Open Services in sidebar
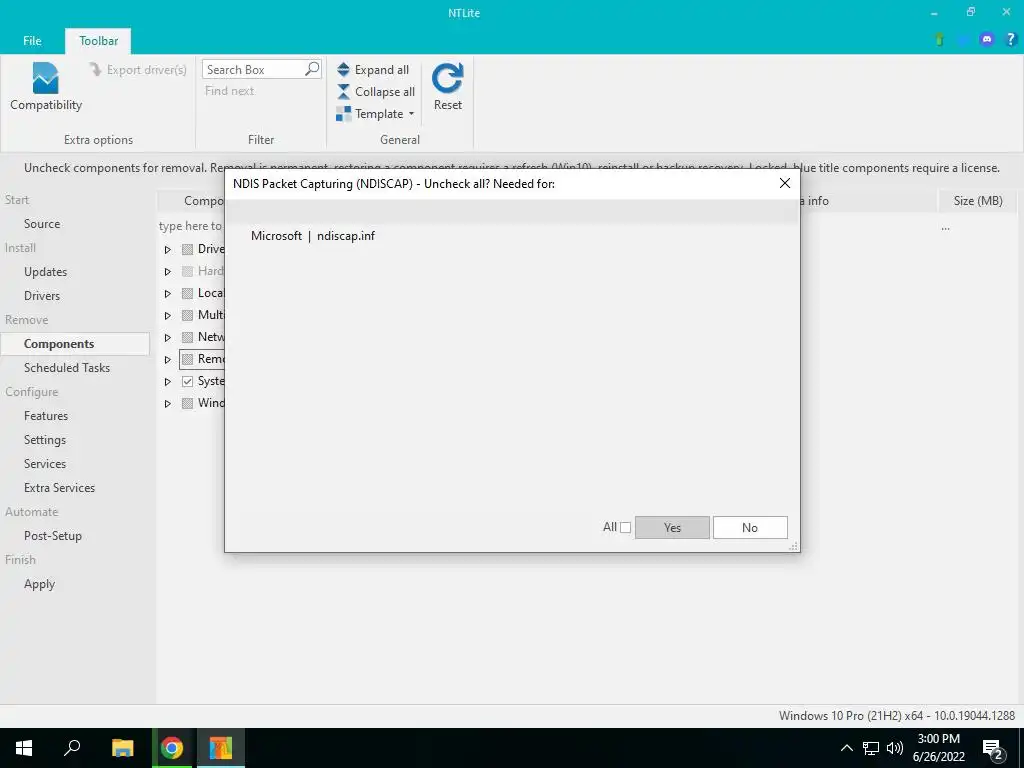The height and width of the screenshot is (768, 1024). 44,464
